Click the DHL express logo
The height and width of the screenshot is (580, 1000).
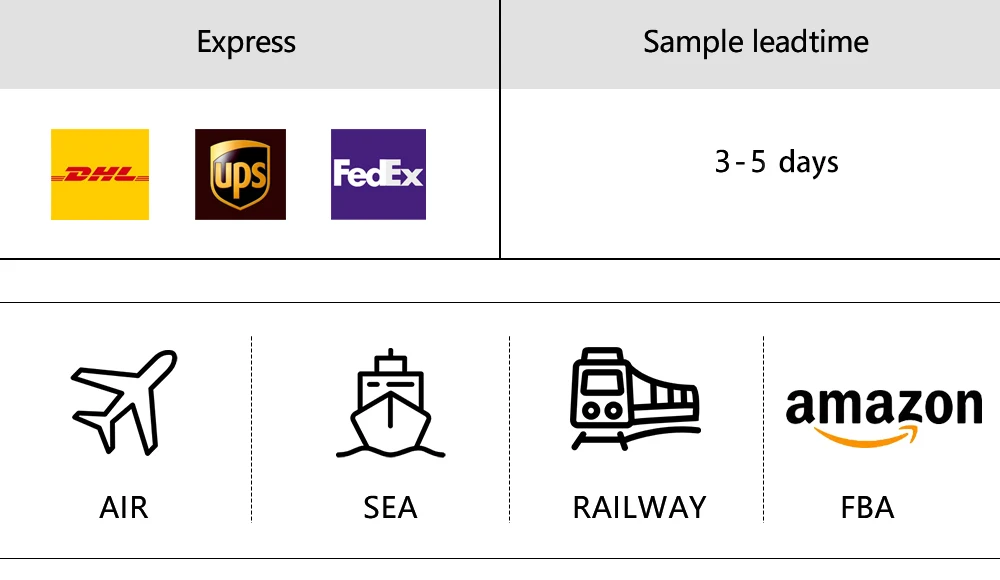[100, 174]
